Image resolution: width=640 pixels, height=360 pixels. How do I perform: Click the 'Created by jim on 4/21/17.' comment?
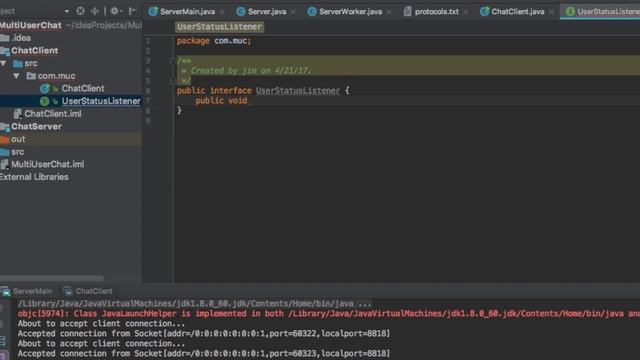pyautogui.click(x=251, y=71)
